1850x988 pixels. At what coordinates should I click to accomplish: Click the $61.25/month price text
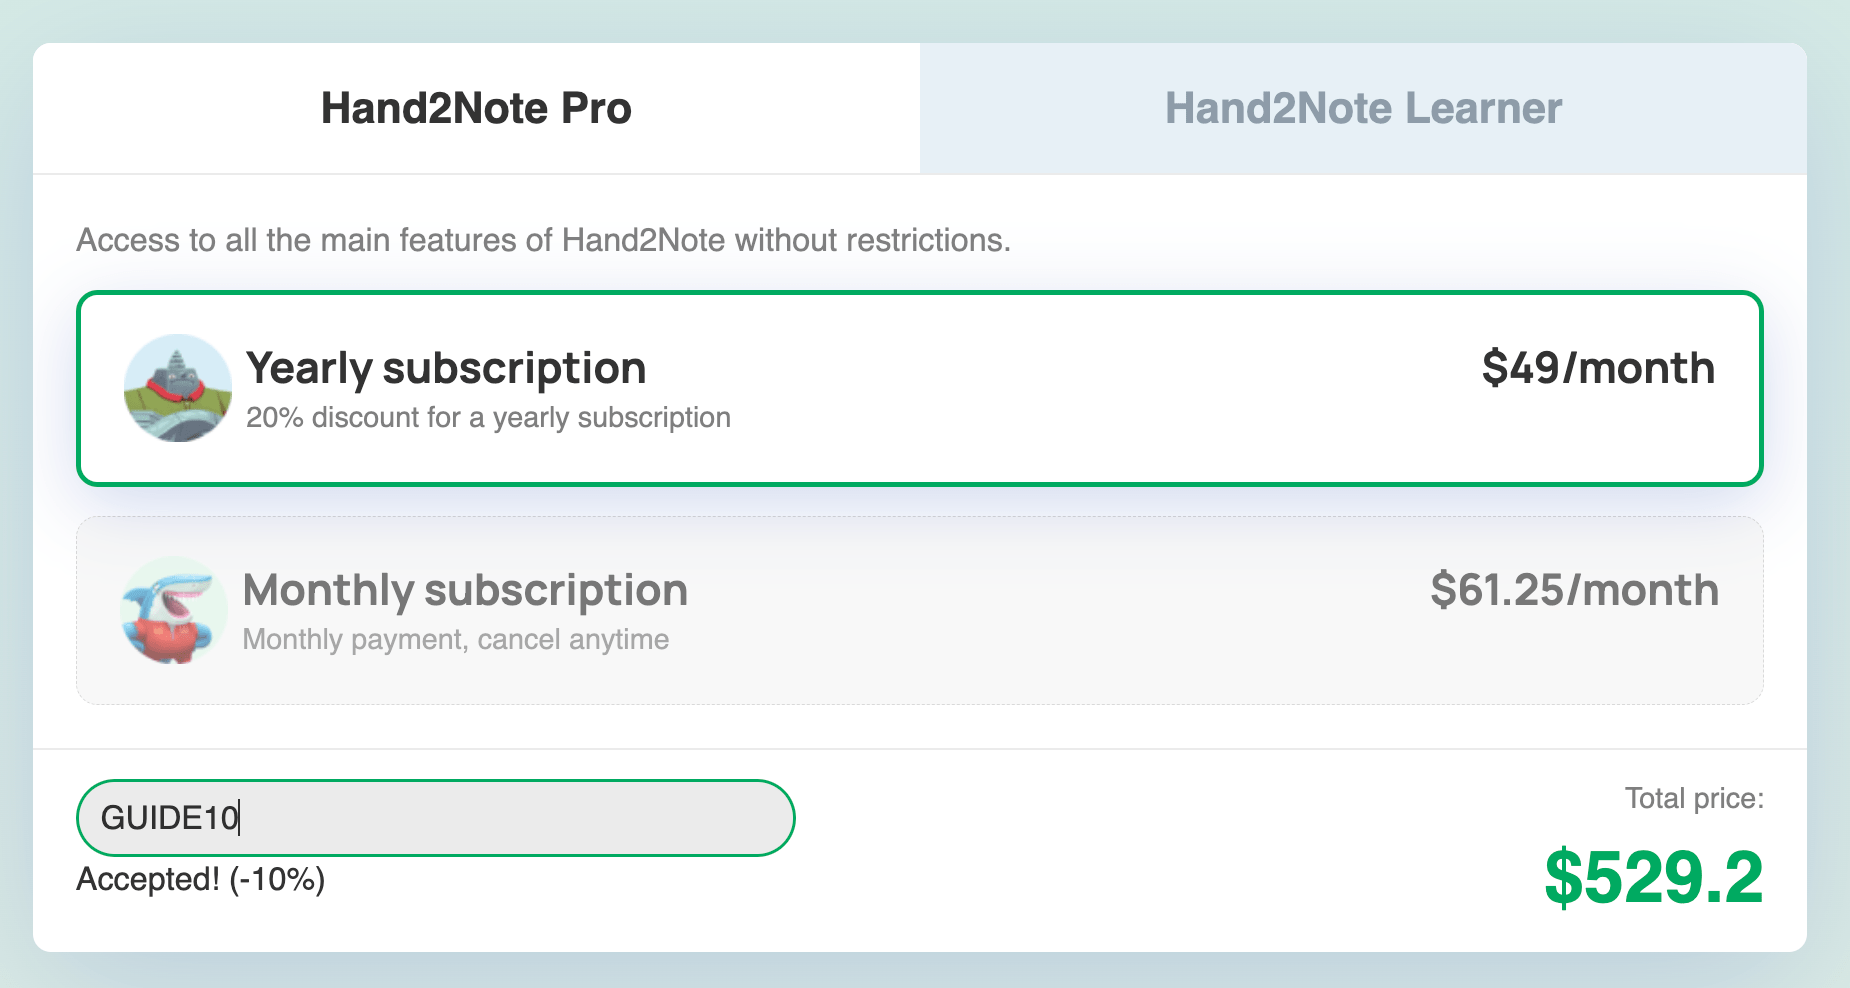click(x=1576, y=590)
